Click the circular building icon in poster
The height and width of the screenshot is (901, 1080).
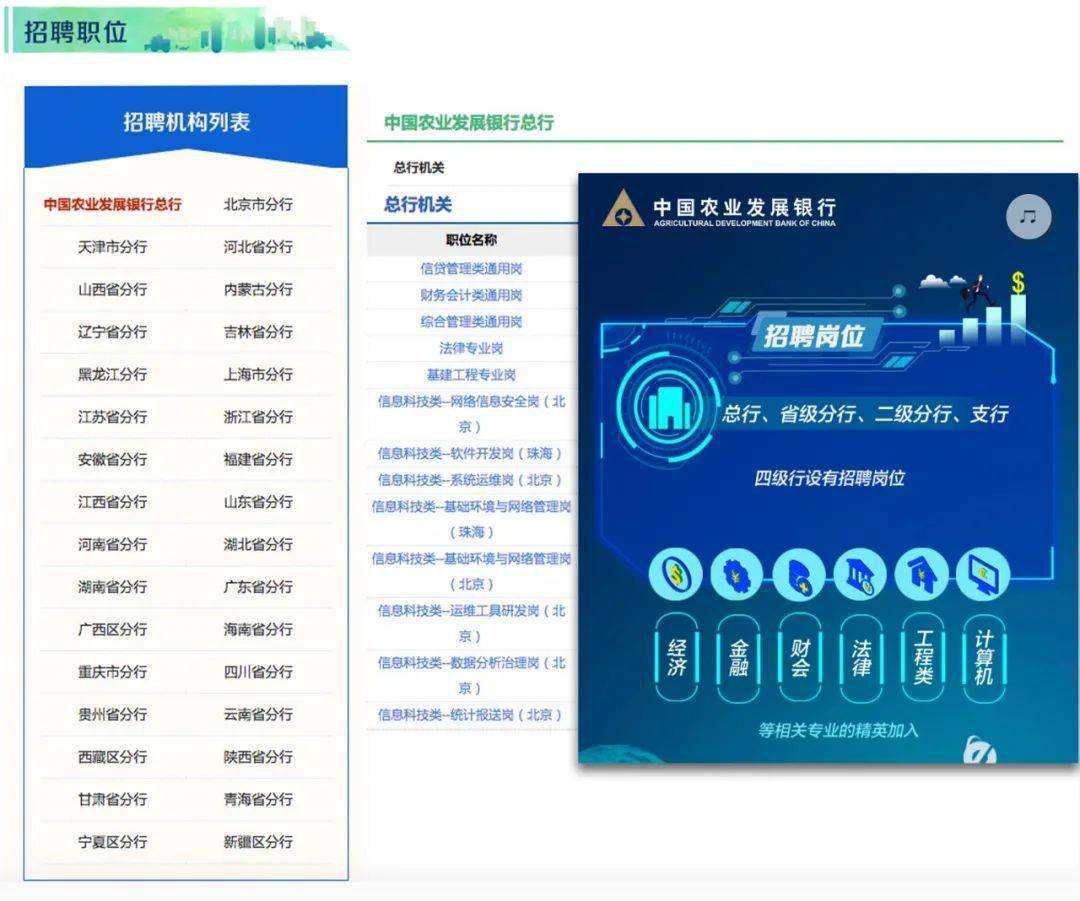point(667,406)
